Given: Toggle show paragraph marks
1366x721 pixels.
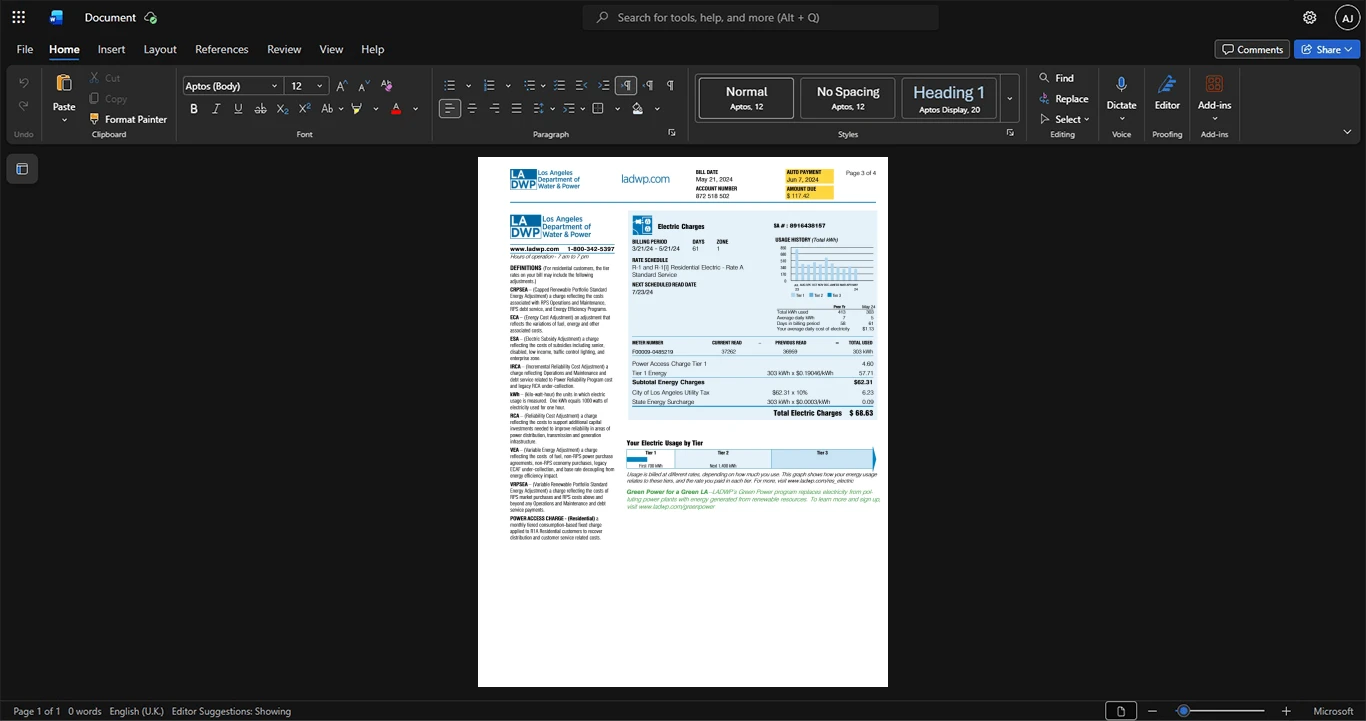Looking at the screenshot, I should pyautogui.click(x=670, y=86).
